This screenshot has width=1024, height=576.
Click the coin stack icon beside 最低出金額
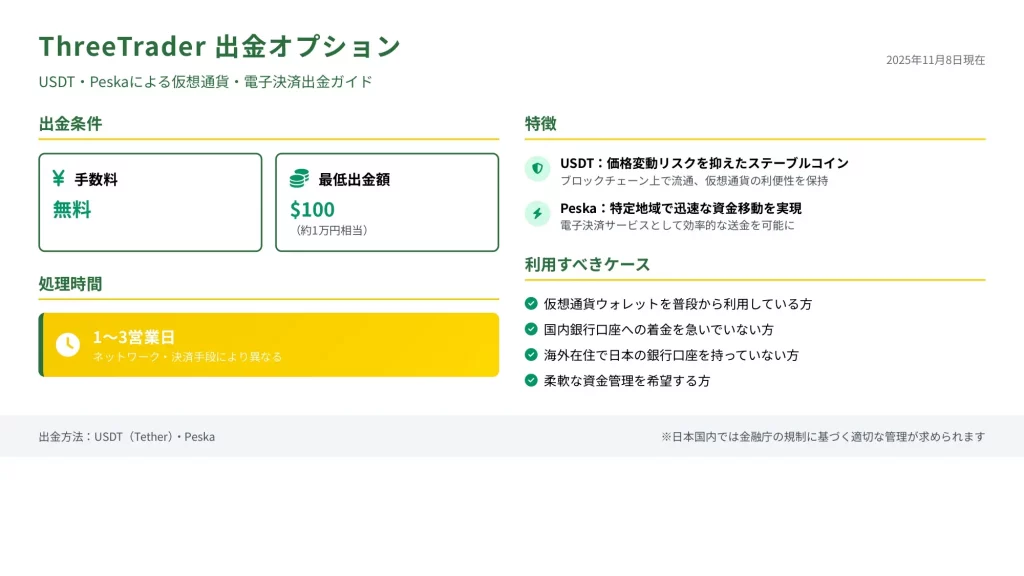click(x=299, y=179)
